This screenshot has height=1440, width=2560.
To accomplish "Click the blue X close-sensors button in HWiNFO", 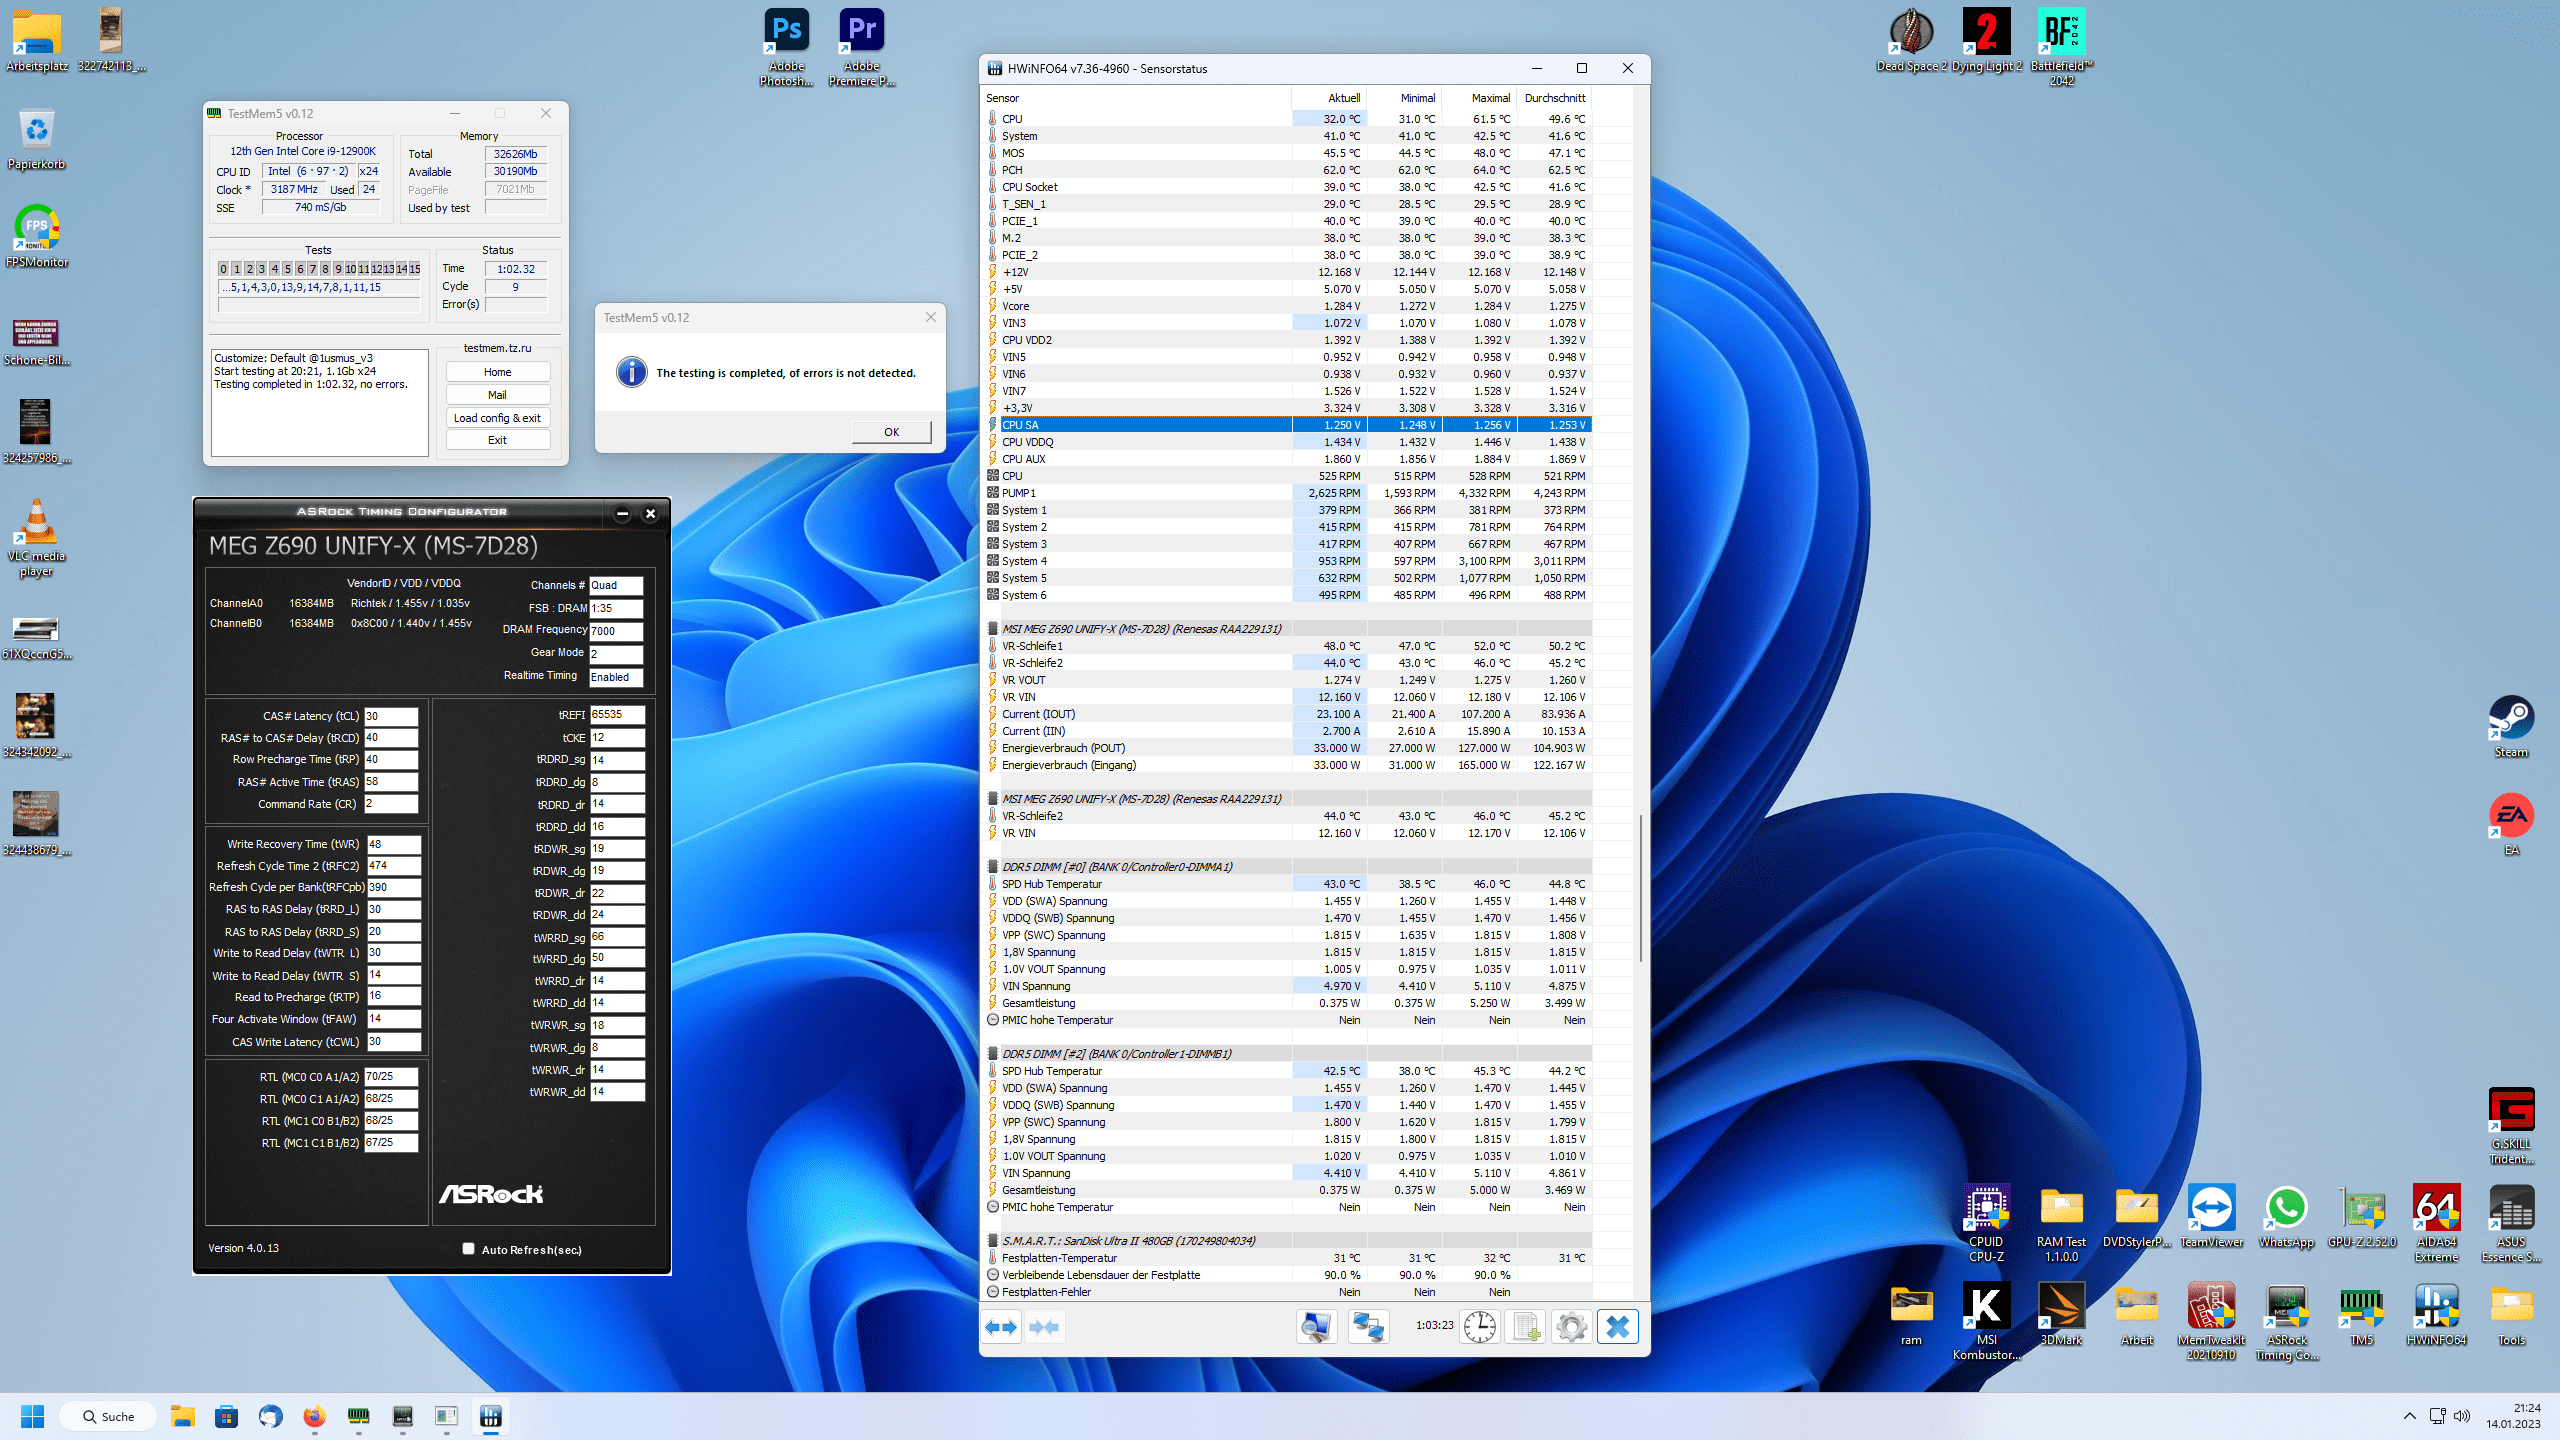I will 1617,1327.
